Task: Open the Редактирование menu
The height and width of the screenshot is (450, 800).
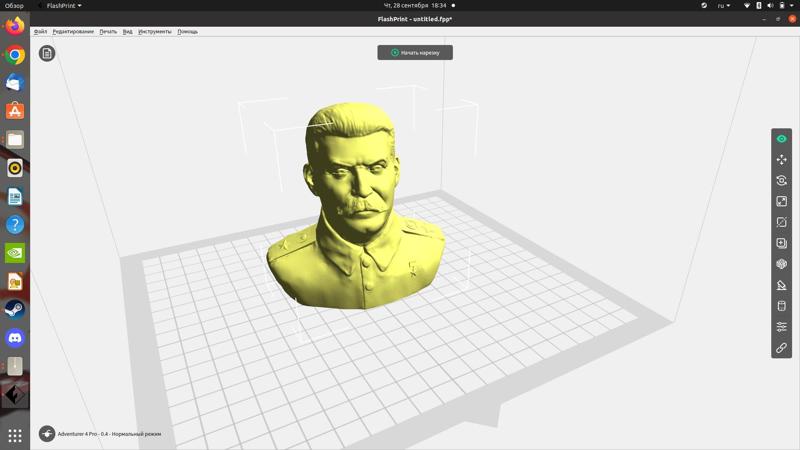Action: pyautogui.click(x=73, y=32)
